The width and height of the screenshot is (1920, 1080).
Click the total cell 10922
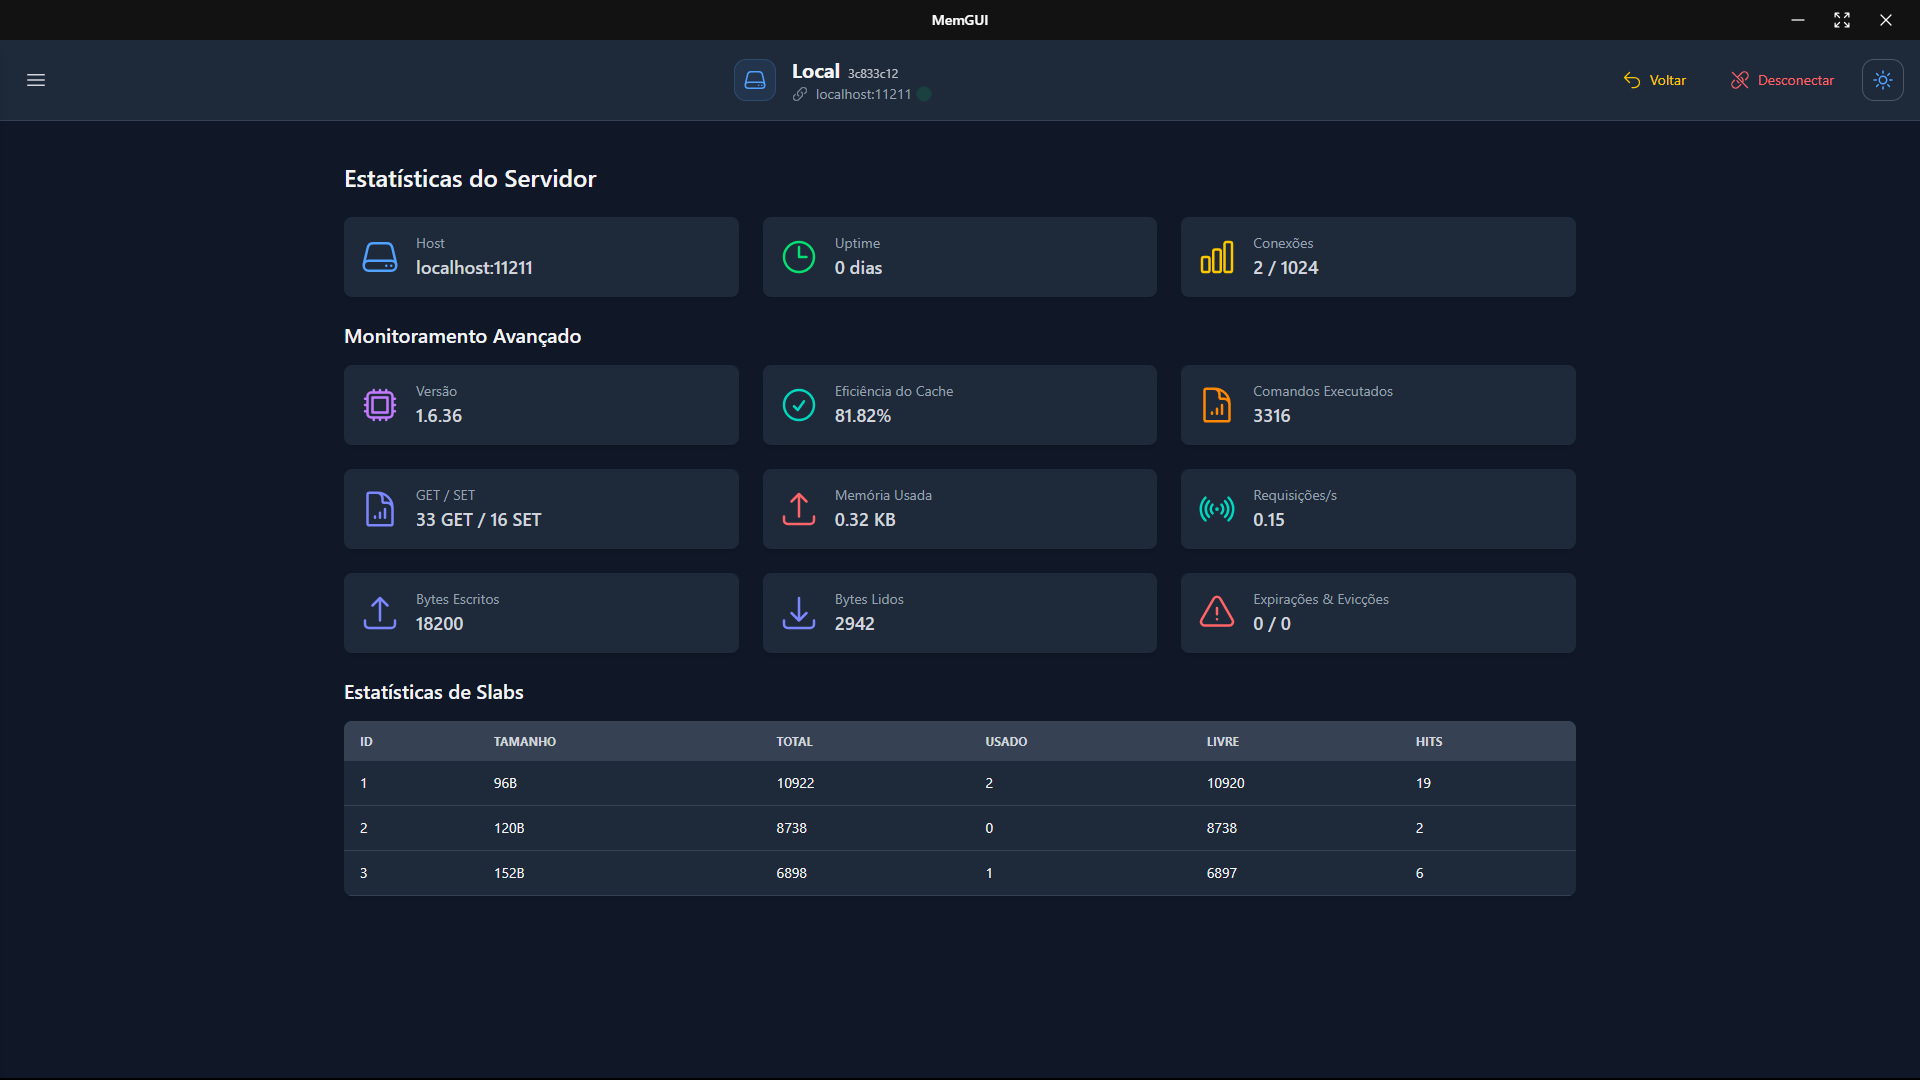[x=796, y=783]
